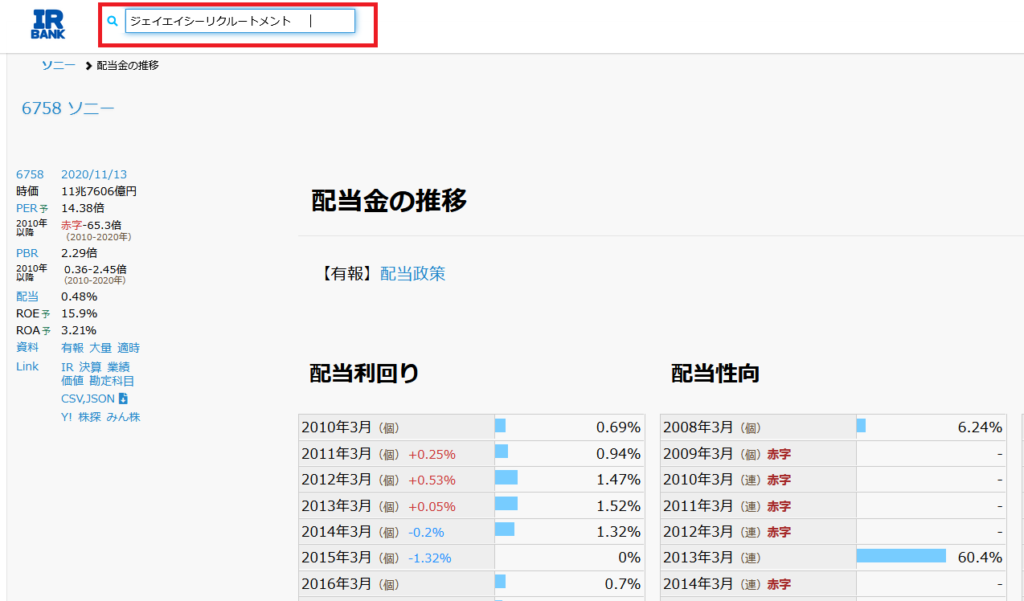1024x601 pixels.
Task: Open the 価値 link
Action: [x=72, y=381]
